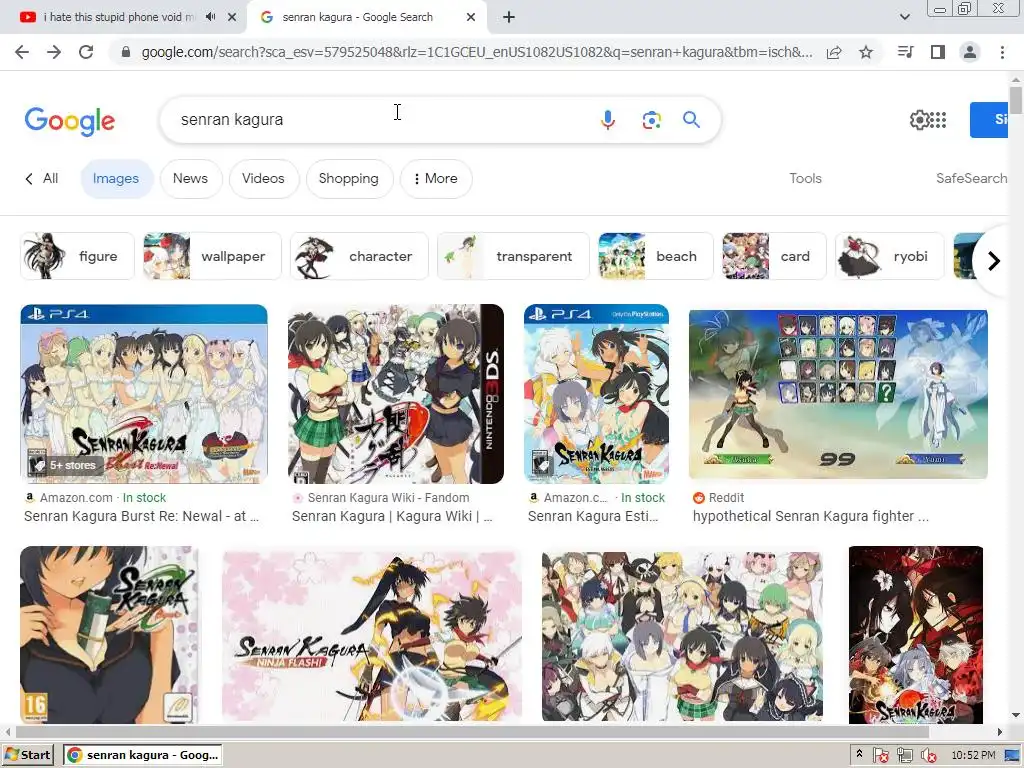The image size is (1024, 768).
Task: Switch to the Shopping tab
Action: tap(348, 178)
